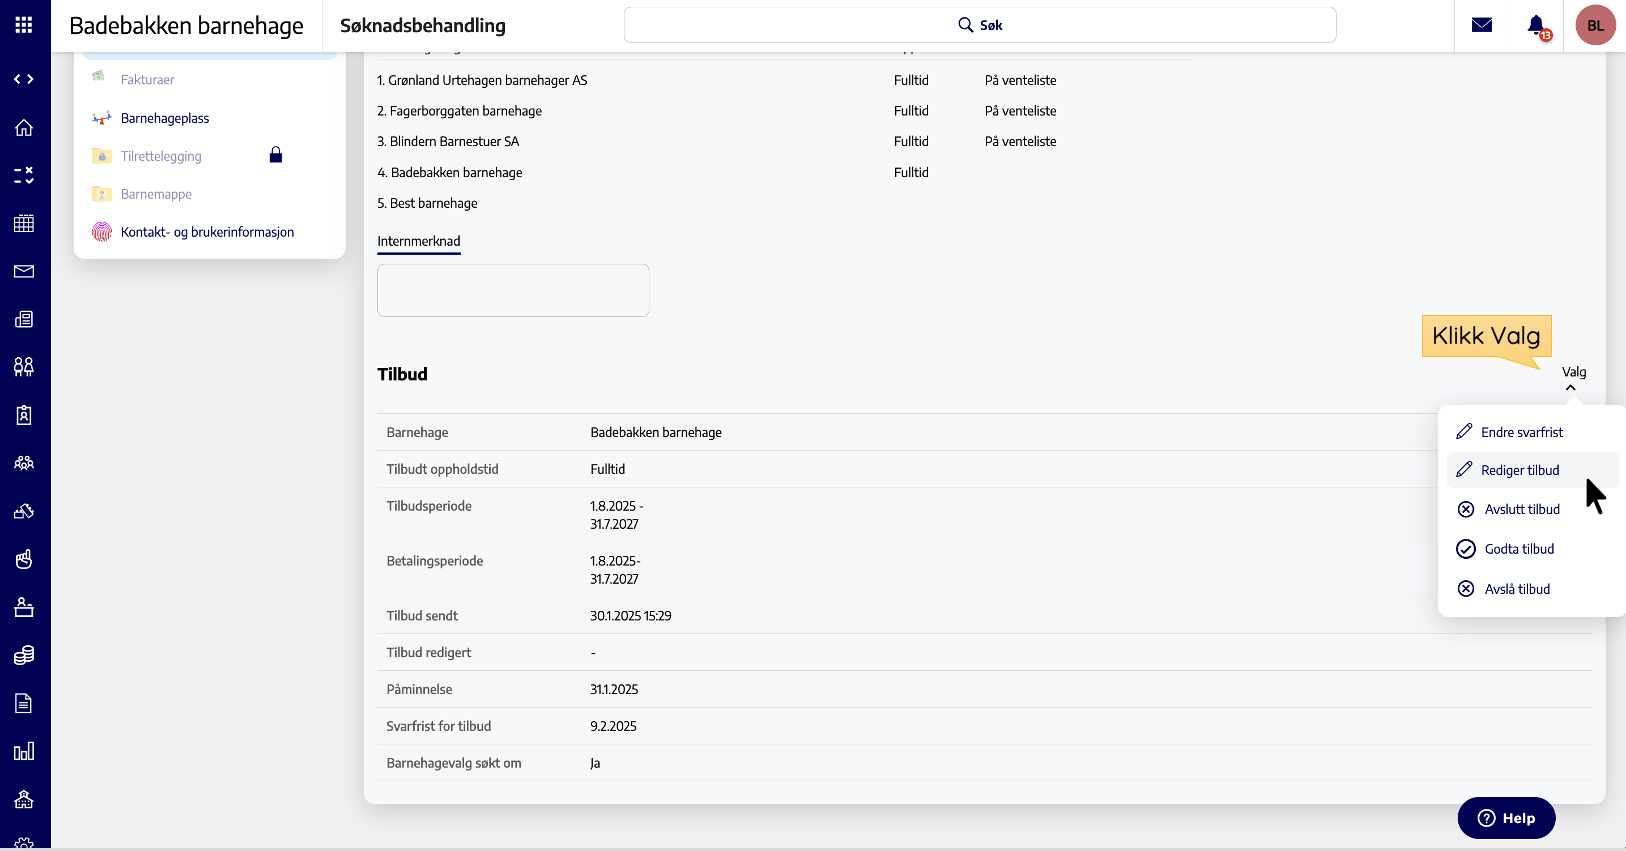Click the BL user avatar
The image size is (1626, 851).
point(1595,25)
